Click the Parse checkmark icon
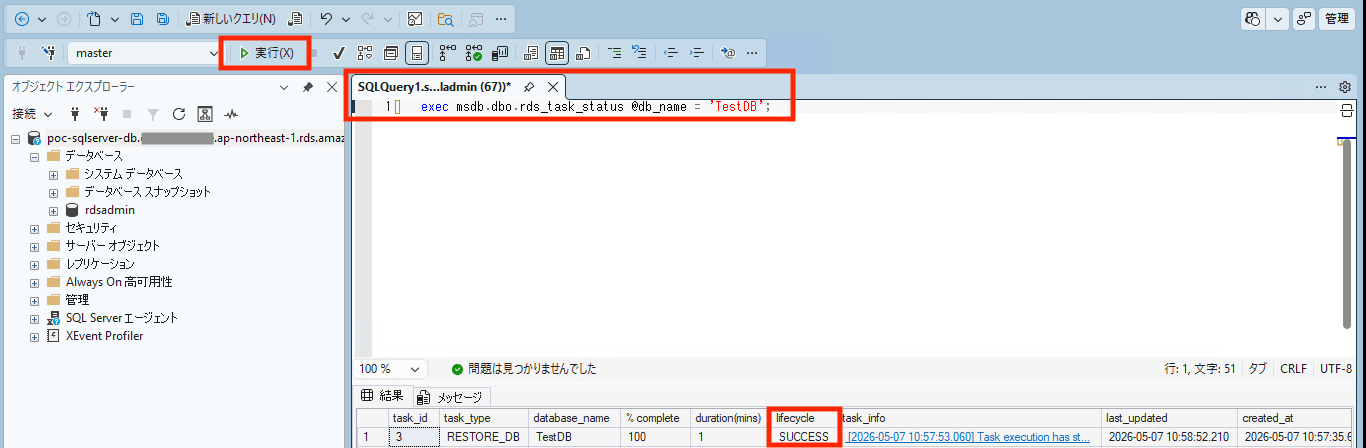 pyautogui.click(x=339, y=52)
